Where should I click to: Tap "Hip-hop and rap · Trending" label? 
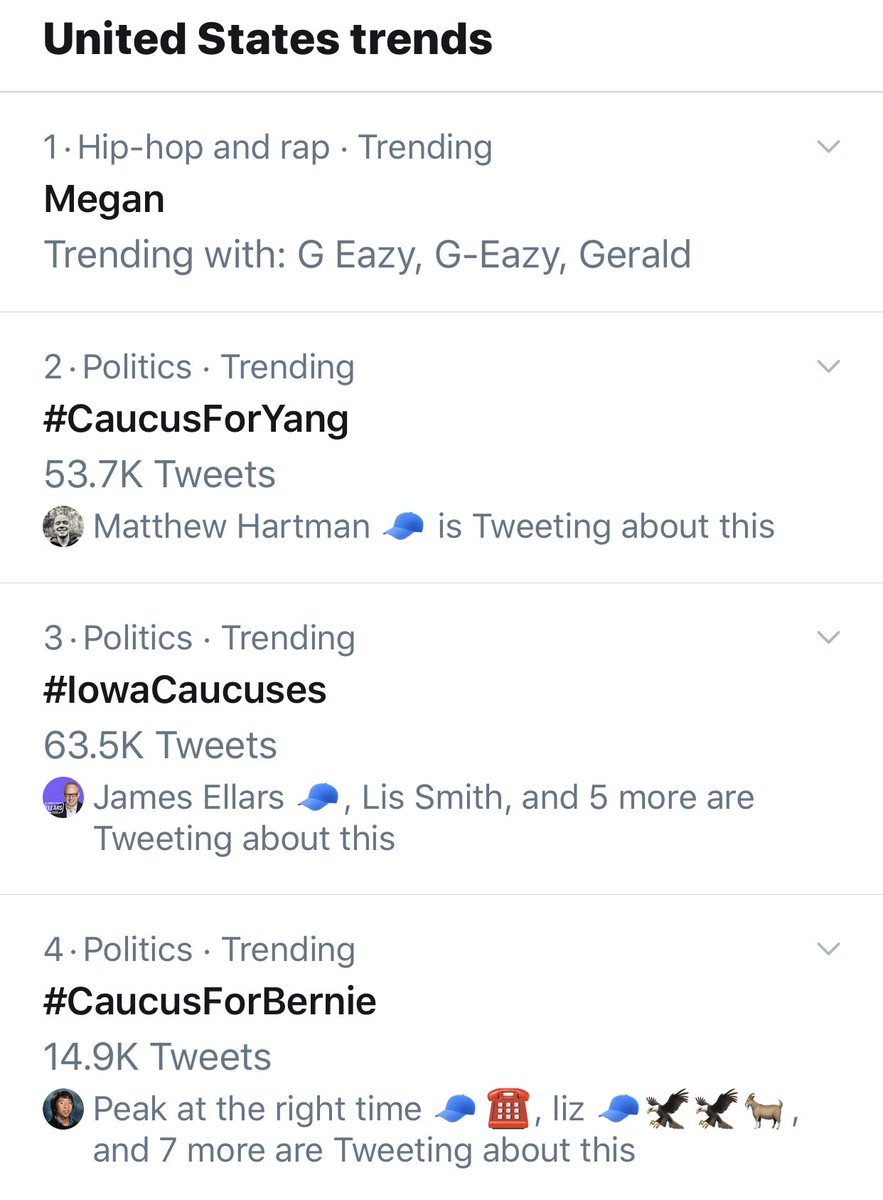(268, 148)
